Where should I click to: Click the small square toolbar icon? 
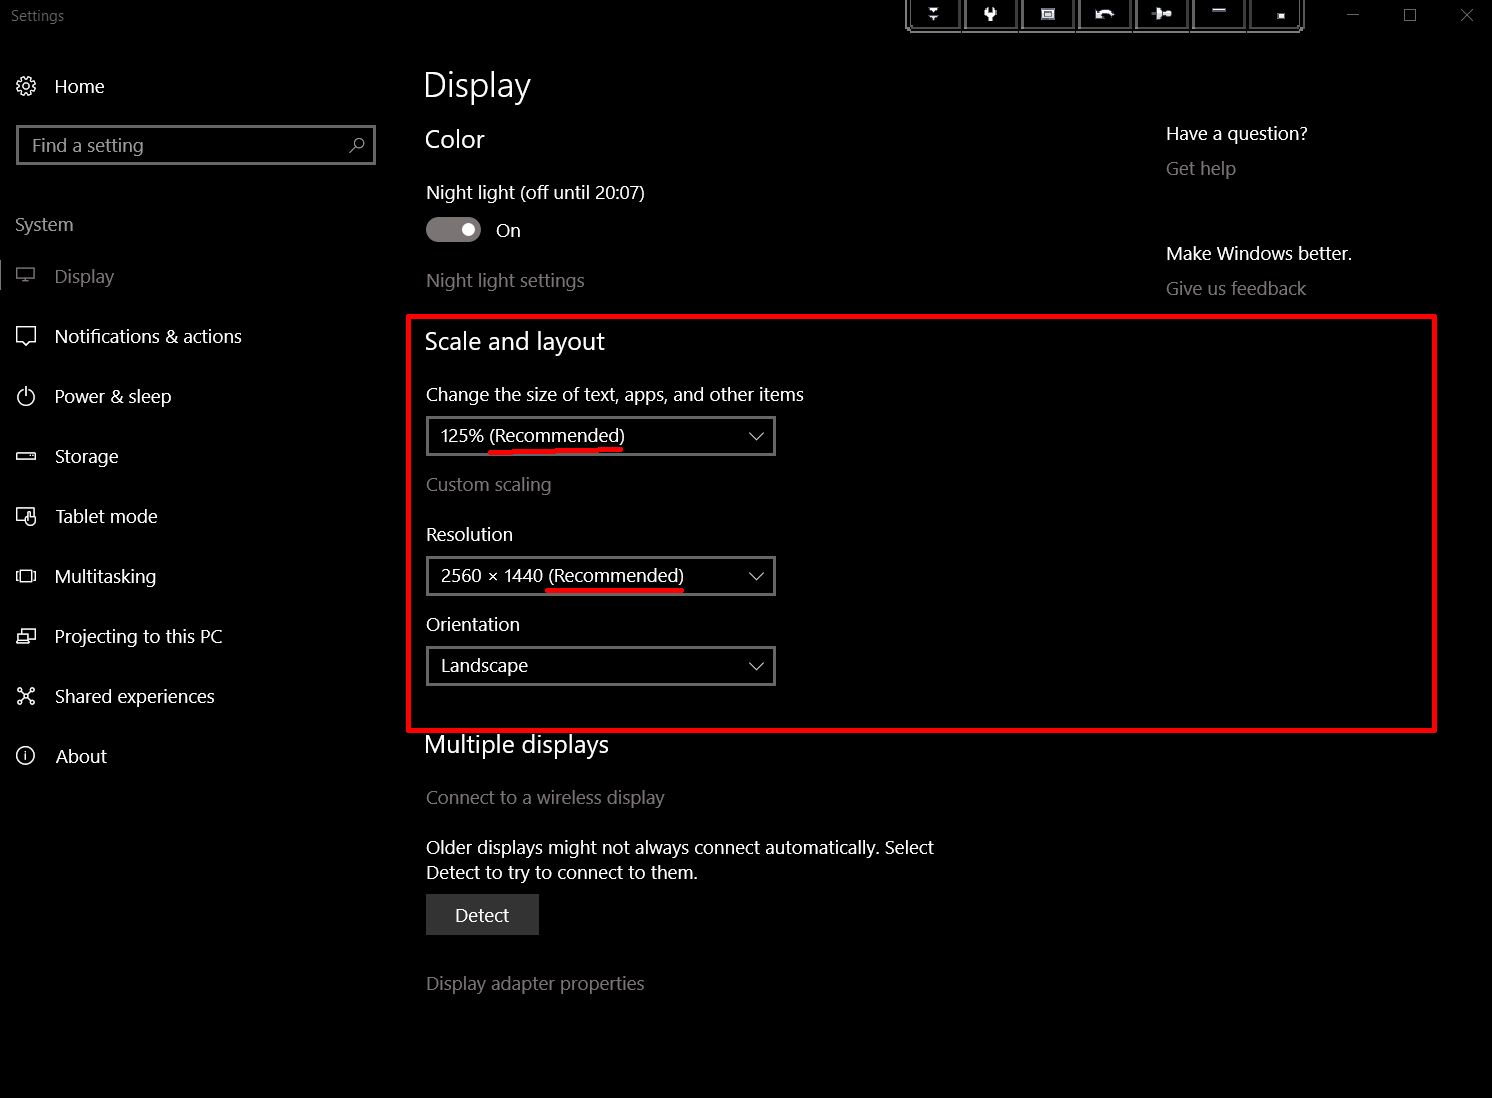1279,15
